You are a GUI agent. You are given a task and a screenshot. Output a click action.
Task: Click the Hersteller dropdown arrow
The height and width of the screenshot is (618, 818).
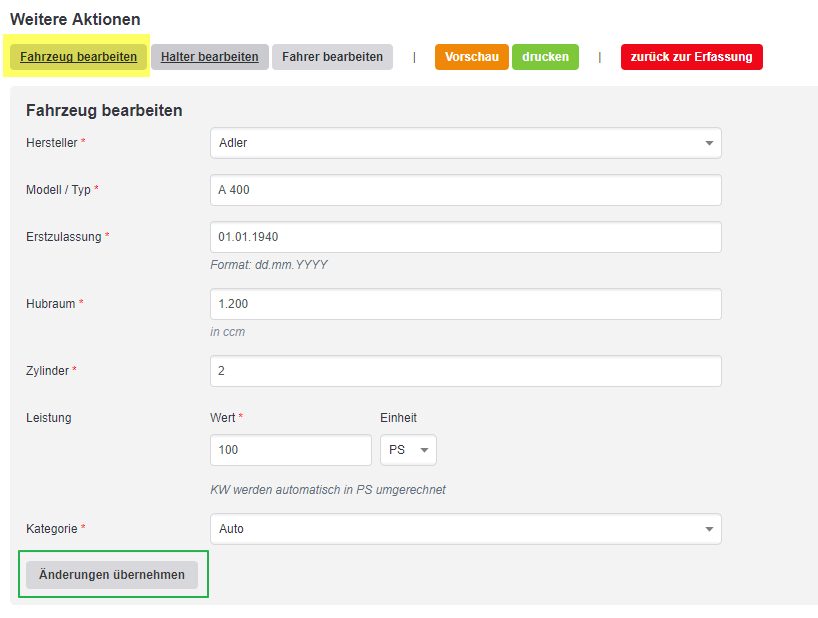[x=709, y=143]
